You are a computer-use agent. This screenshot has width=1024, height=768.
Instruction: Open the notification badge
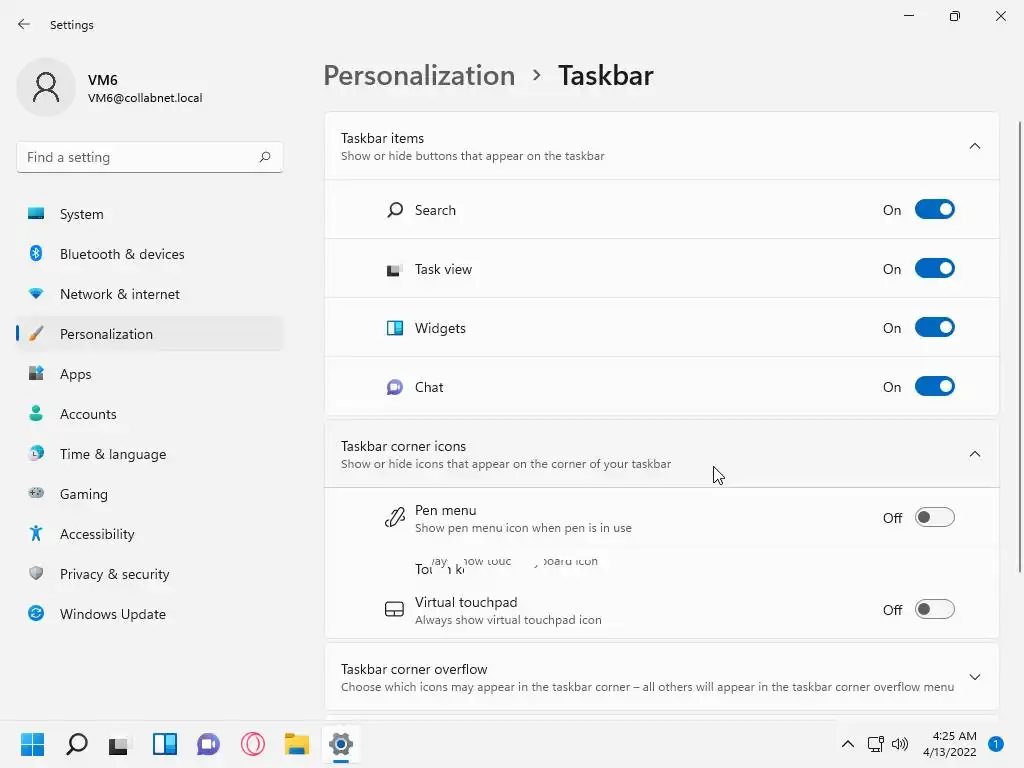click(x=996, y=744)
